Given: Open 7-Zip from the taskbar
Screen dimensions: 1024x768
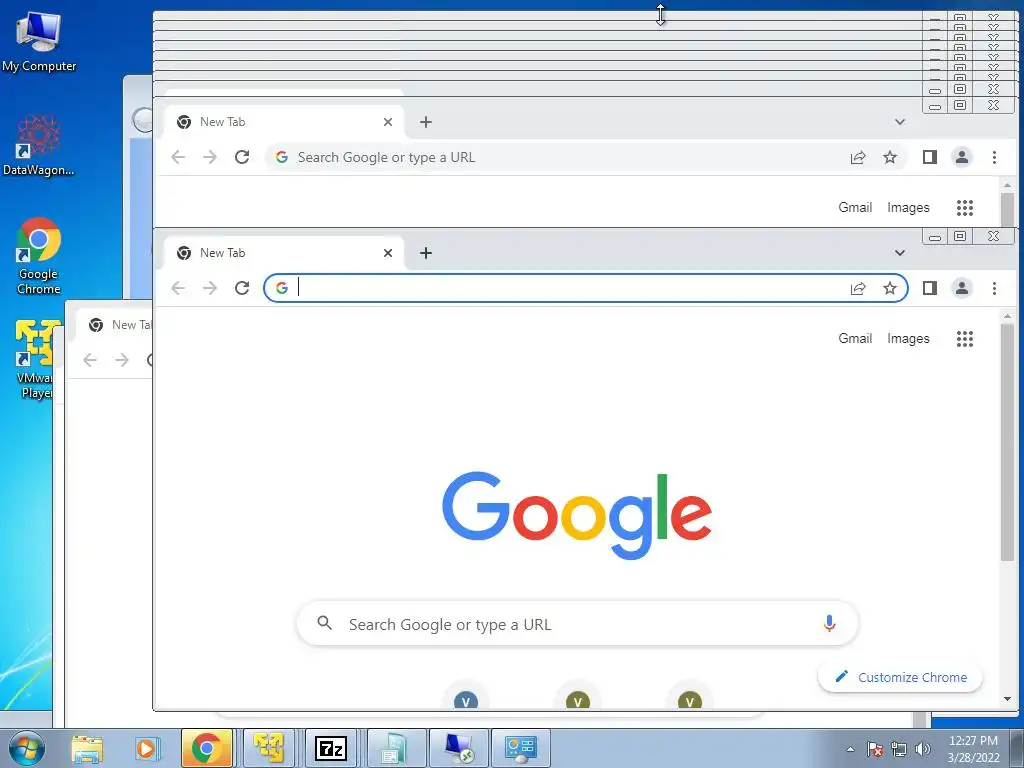Looking at the screenshot, I should tap(330, 748).
